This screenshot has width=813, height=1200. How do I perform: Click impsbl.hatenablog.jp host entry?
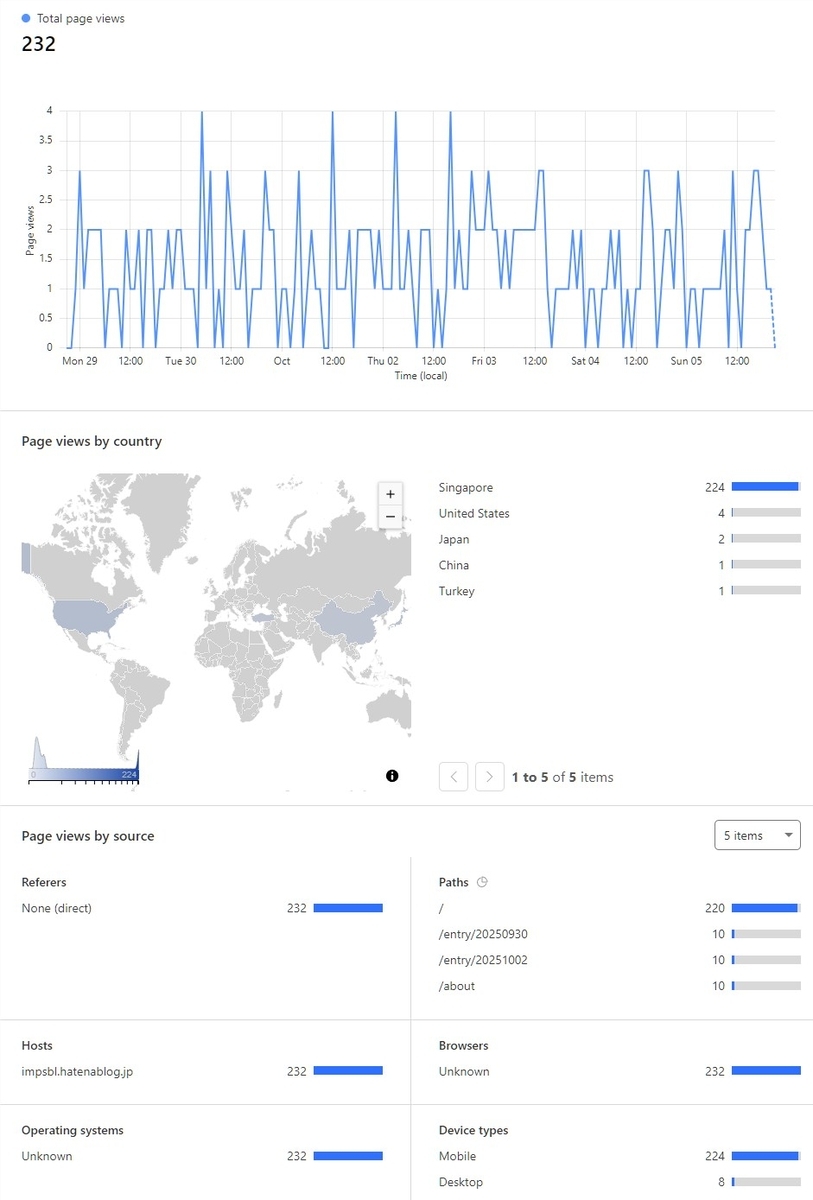(x=77, y=1071)
